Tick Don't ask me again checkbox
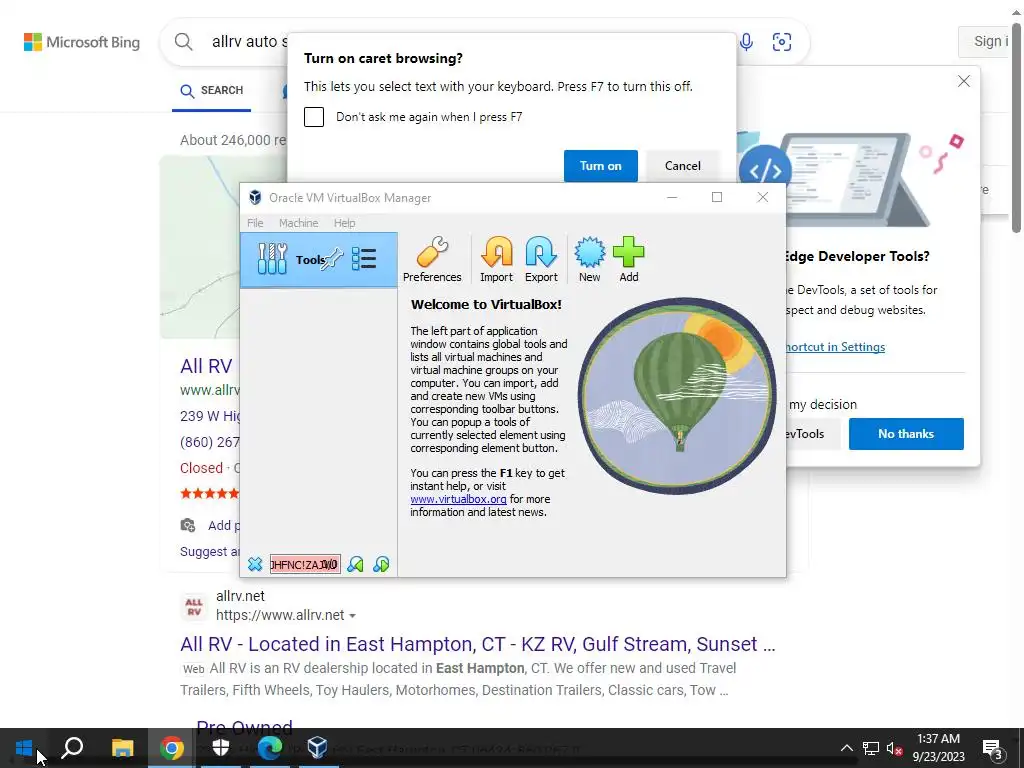Screen dimensions: 1024x768 (313, 117)
